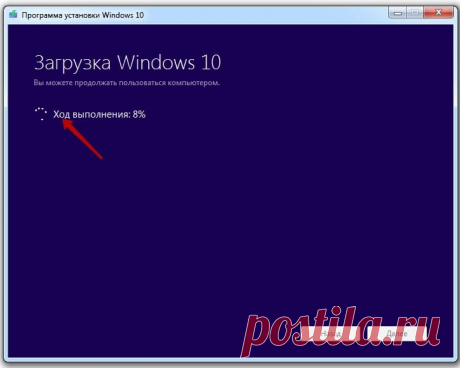
Task: Click the 'Назад' button
Action: coord(331,333)
